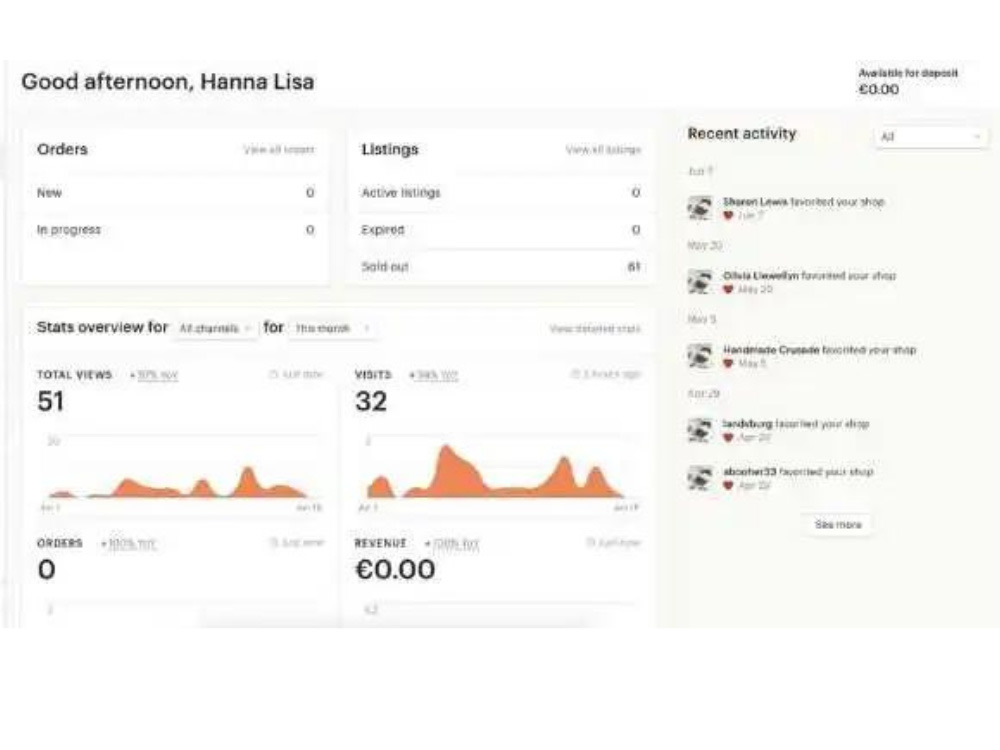Click the update-time icon in Total Views card
Screen dimensions: 1000x750
coord(274,374)
